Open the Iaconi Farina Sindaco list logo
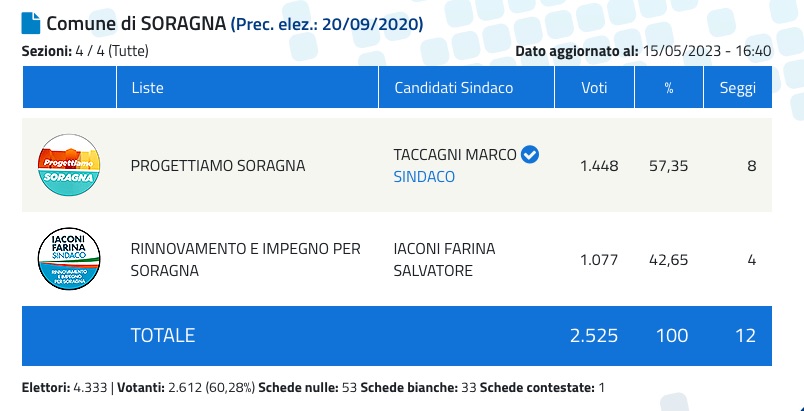This screenshot has width=804, height=411. click(69, 259)
